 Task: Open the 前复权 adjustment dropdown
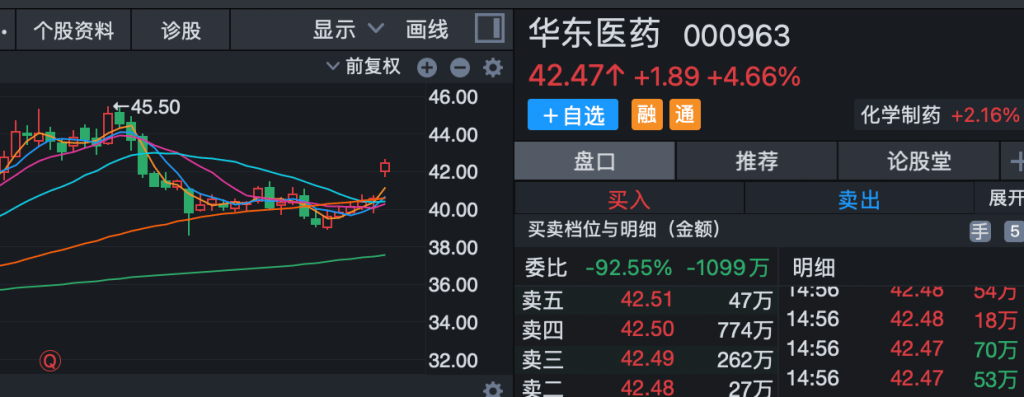[x=363, y=67]
